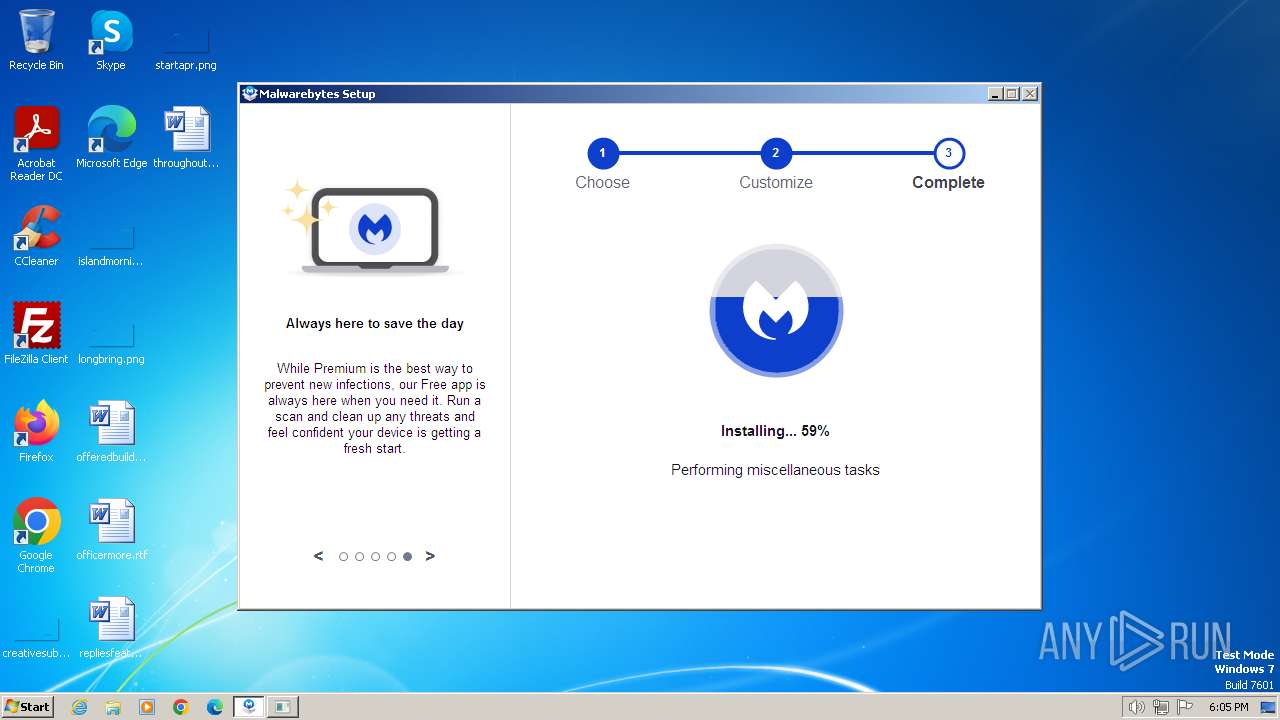Select the throughout Word document icon
Image resolution: width=1280 pixels, height=720 pixels.
(x=186, y=138)
